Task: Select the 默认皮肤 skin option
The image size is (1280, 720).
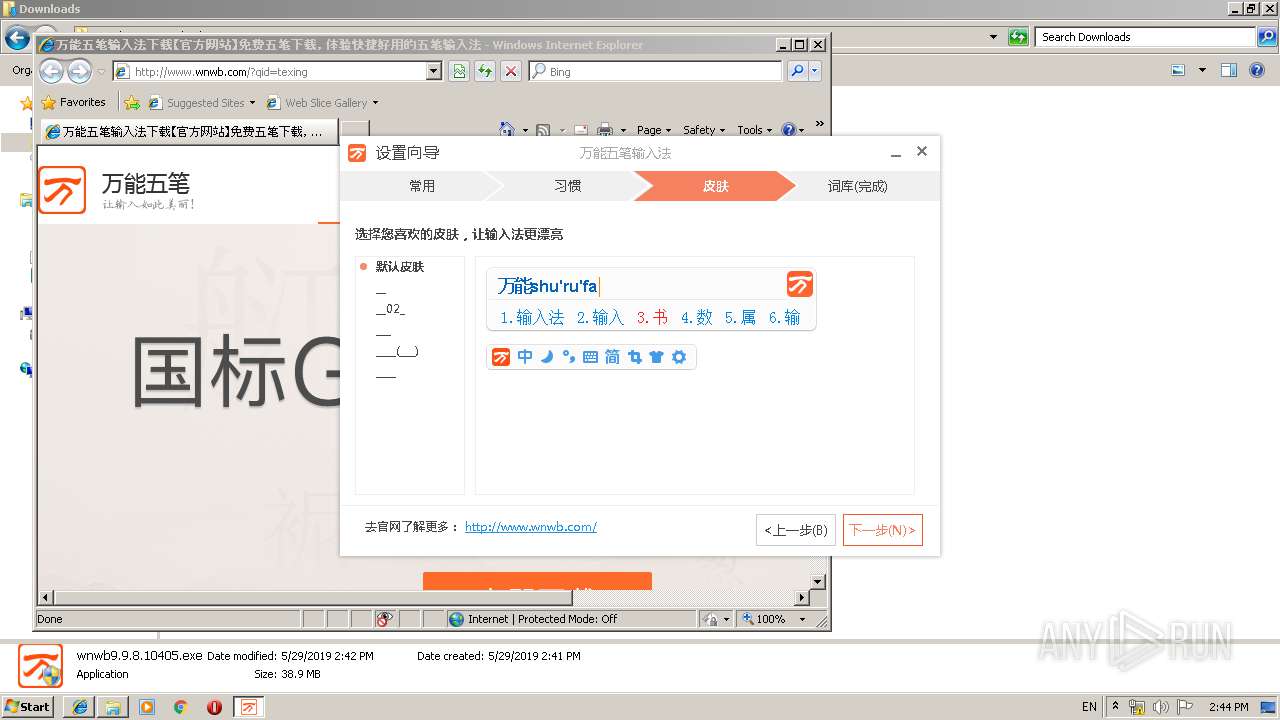Action: 400,267
